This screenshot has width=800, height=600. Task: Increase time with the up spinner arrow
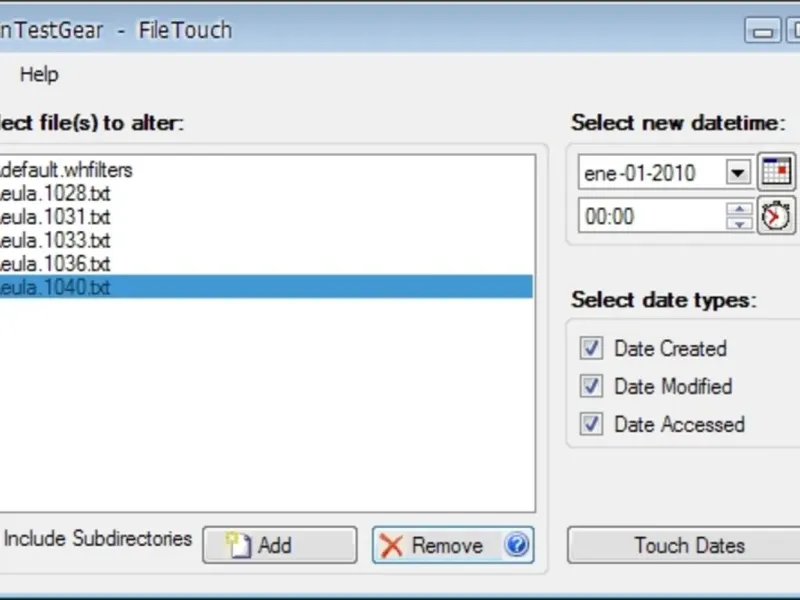point(739,209)
